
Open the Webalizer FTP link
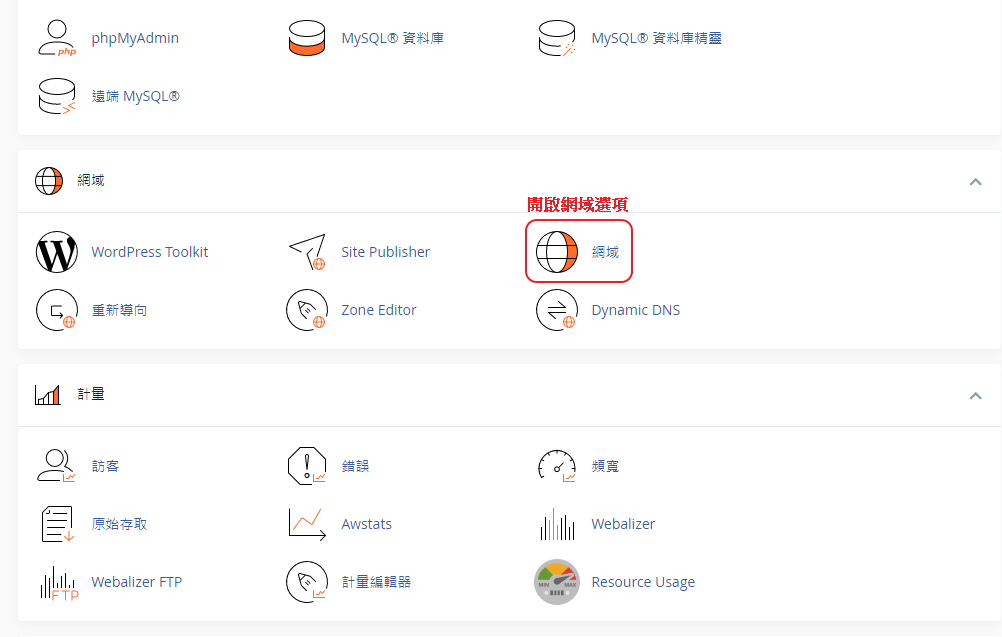tap(136, 582)
